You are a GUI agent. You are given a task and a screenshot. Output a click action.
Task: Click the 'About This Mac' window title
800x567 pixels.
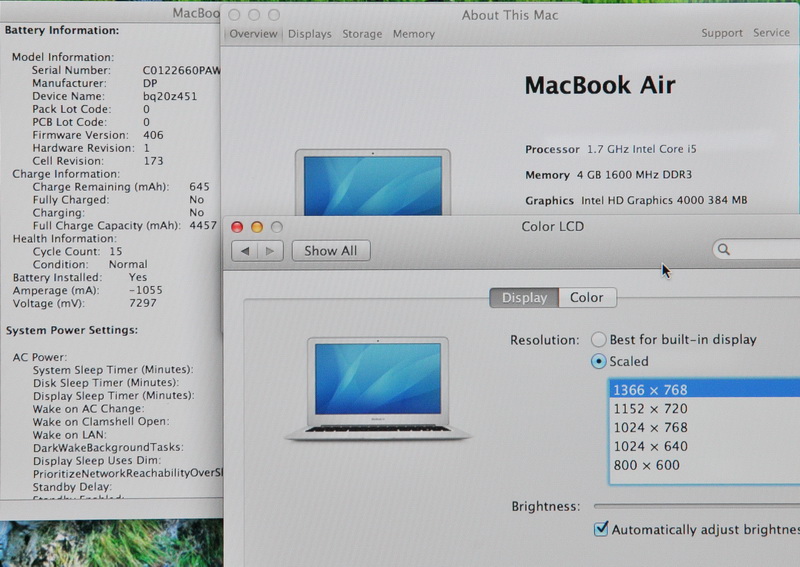(510, 15)
